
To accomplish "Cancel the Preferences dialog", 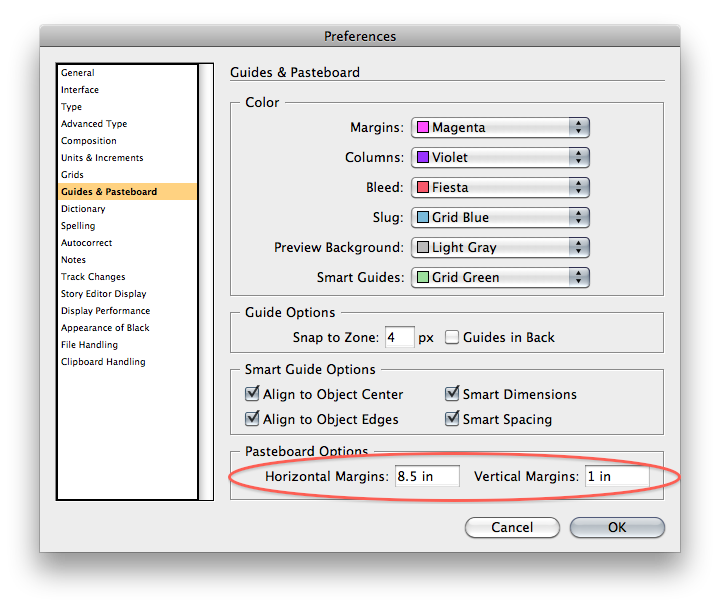I will click(512, 527).
